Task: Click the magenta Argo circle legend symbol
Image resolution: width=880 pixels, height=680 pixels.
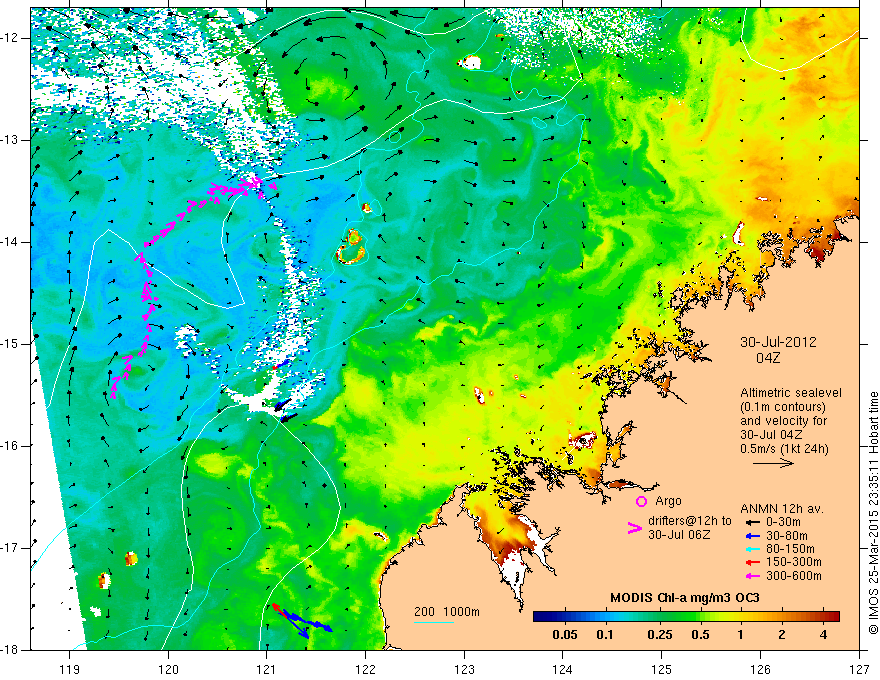Action: coord(641,501)
